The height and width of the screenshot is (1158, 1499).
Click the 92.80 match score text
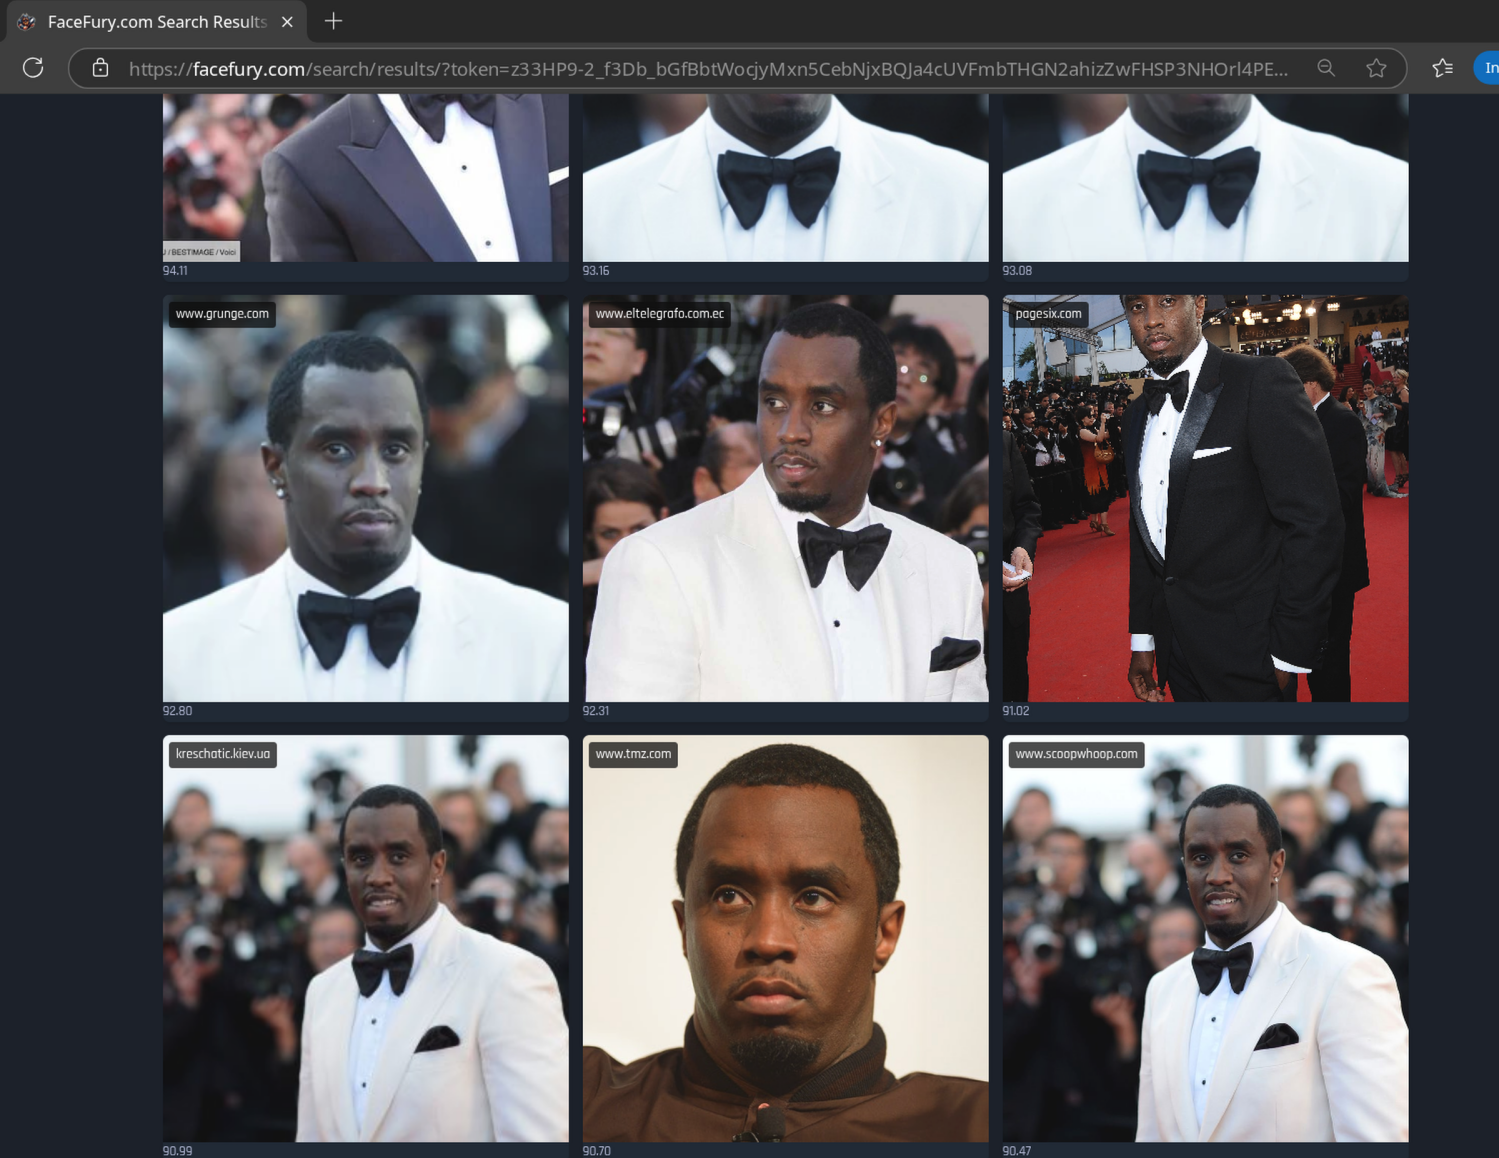[x=177, y=711]
